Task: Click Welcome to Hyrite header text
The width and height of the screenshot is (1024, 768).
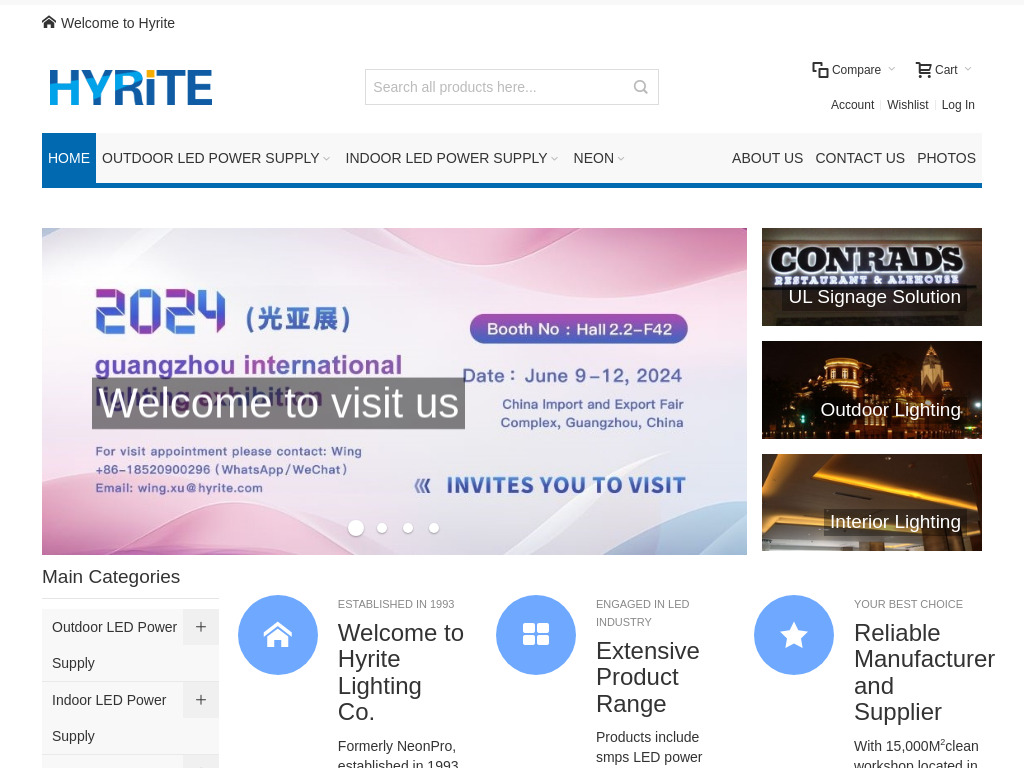Action: click(118, 24)
